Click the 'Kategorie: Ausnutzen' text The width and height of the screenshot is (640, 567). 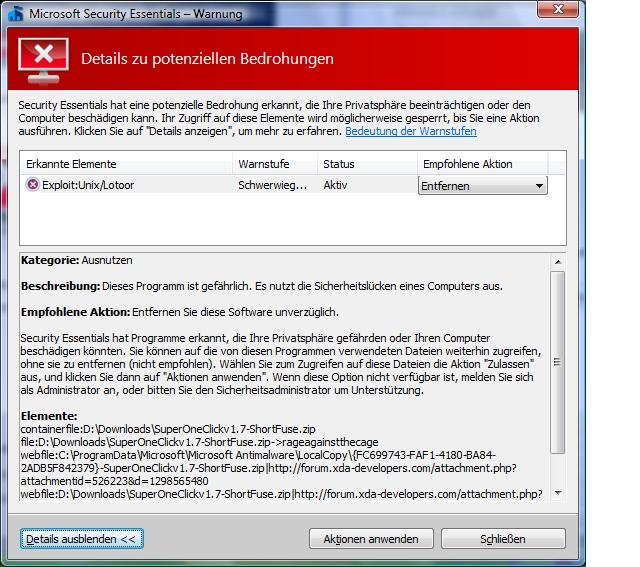click(77, 260)
